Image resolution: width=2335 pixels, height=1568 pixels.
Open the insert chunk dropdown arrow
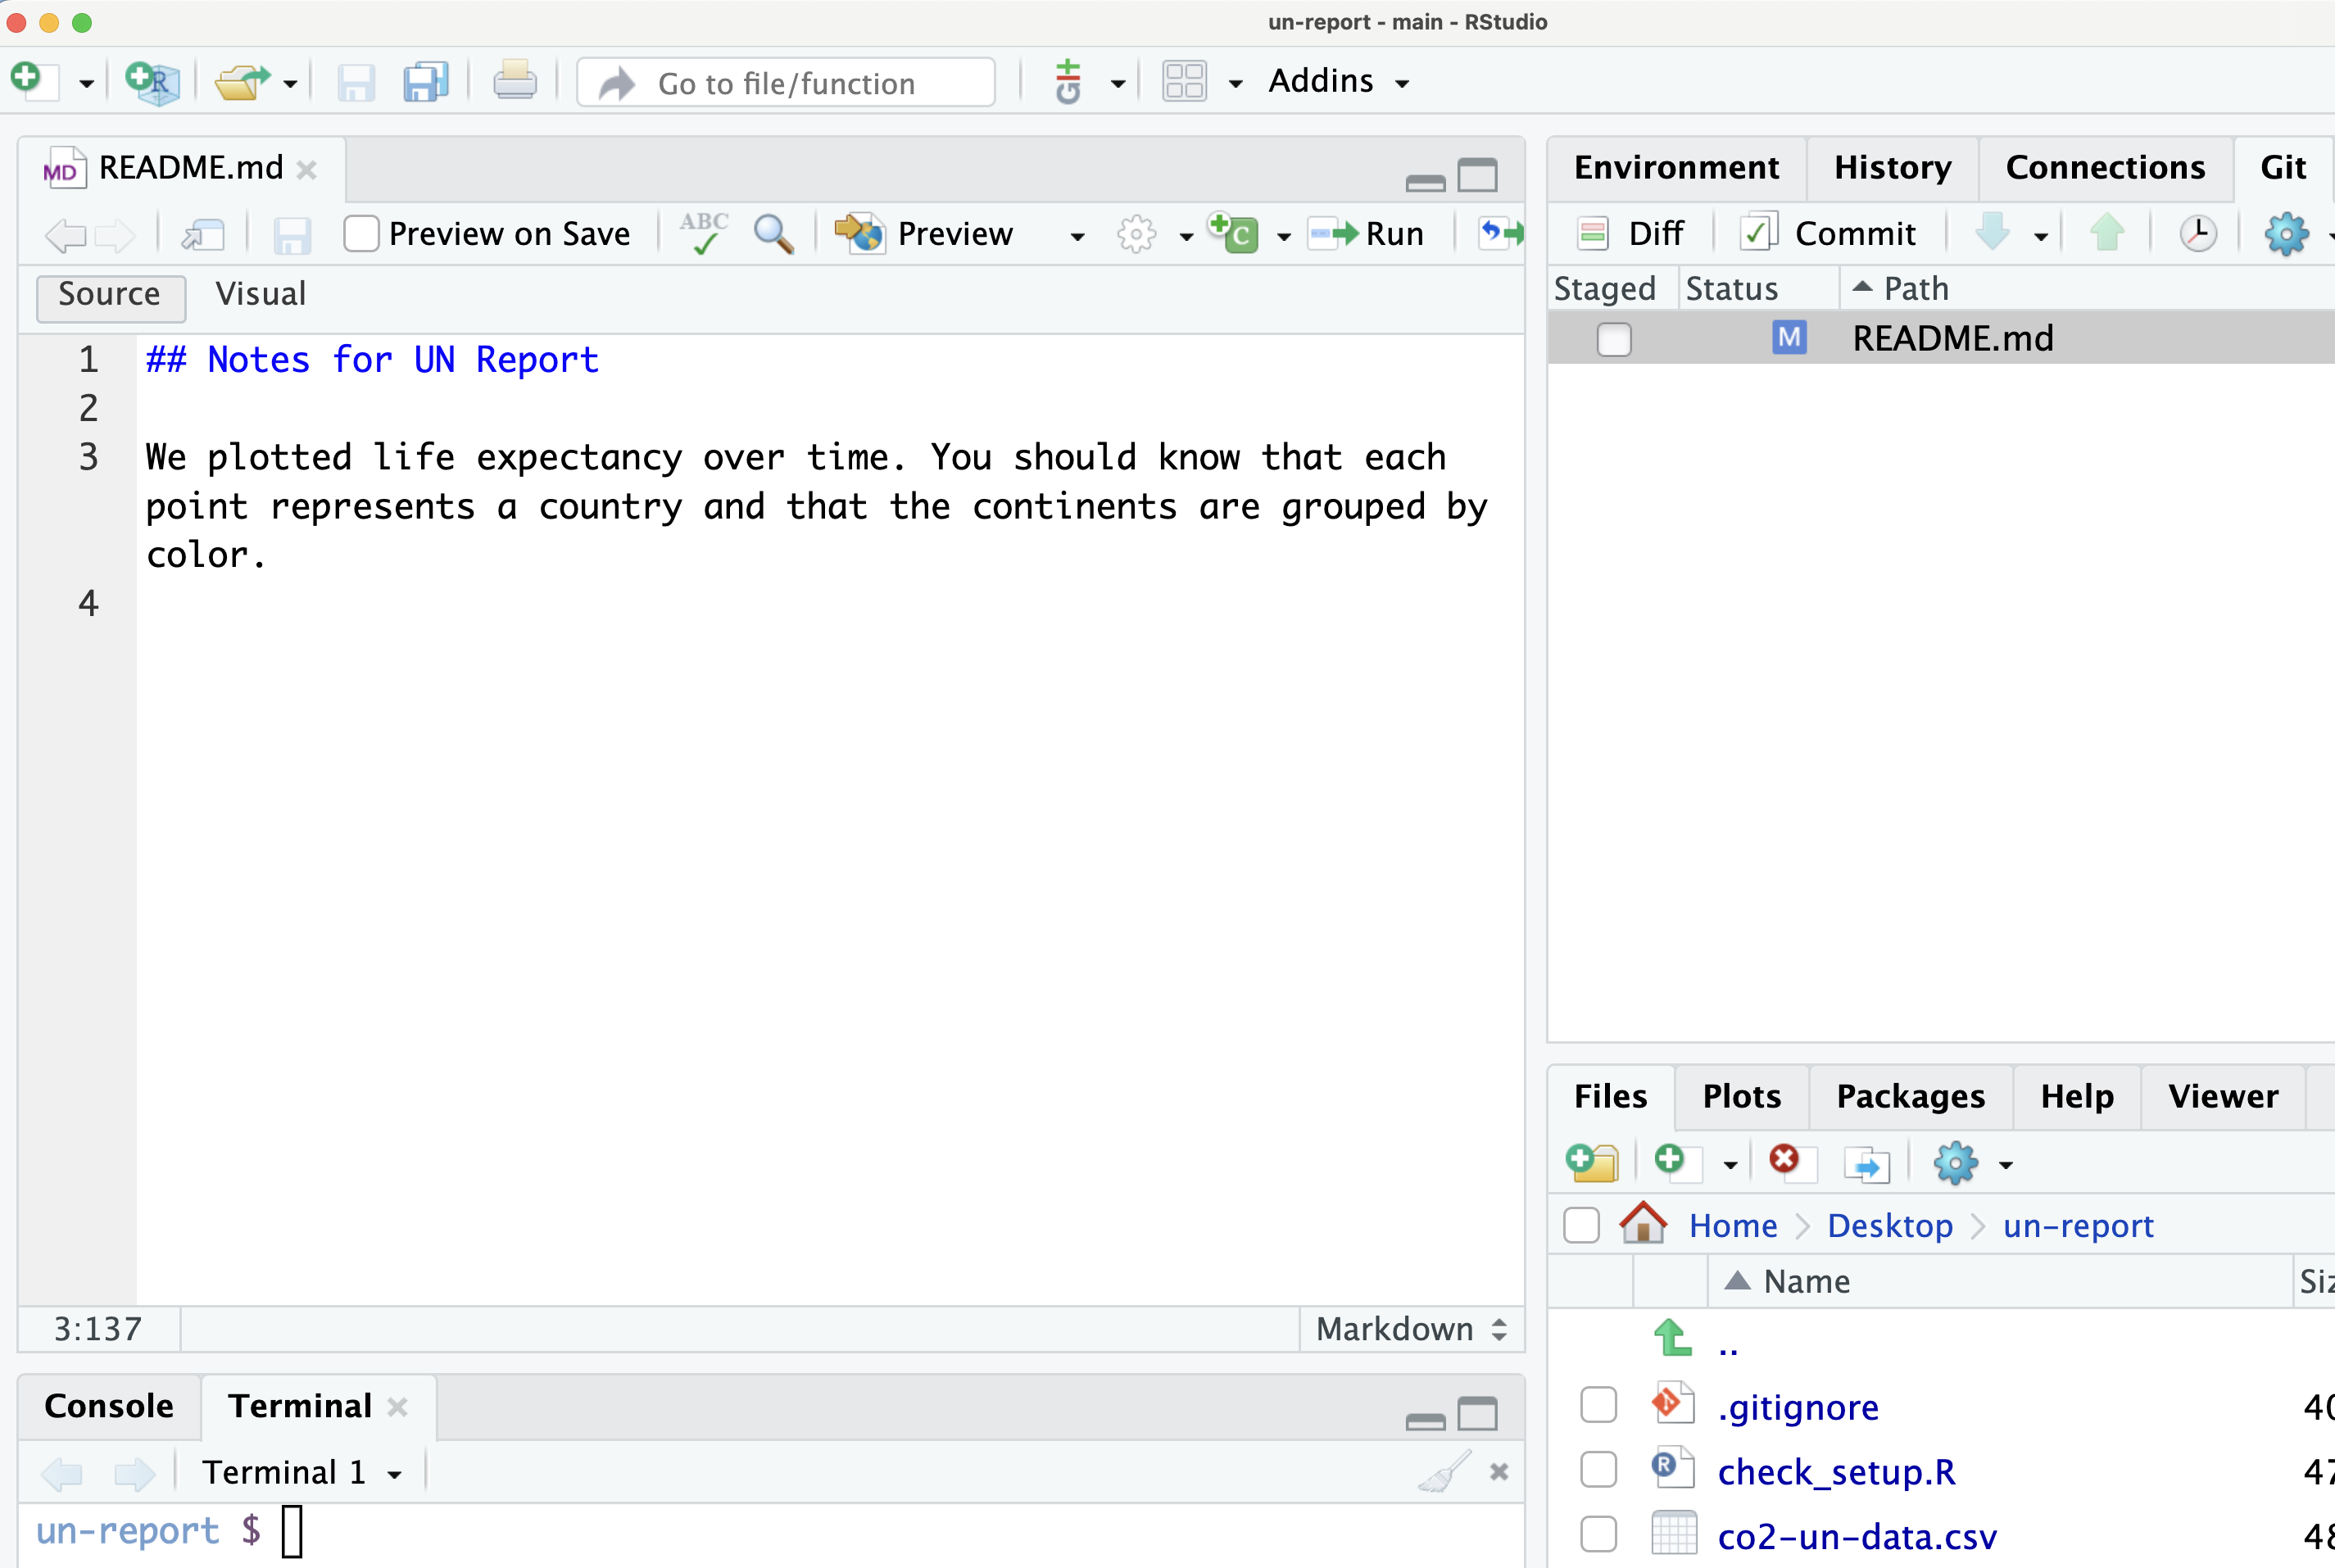click(1284, 237)
